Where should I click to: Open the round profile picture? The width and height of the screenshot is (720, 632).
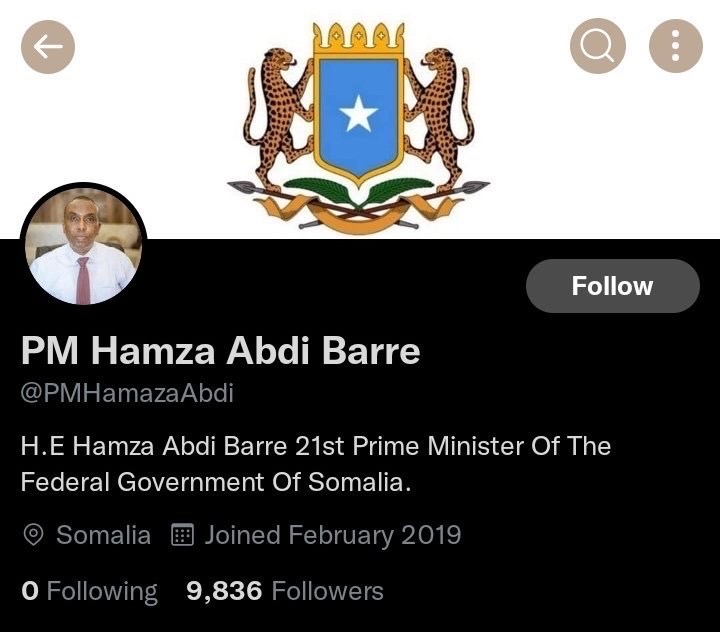(x=83, y=246)
